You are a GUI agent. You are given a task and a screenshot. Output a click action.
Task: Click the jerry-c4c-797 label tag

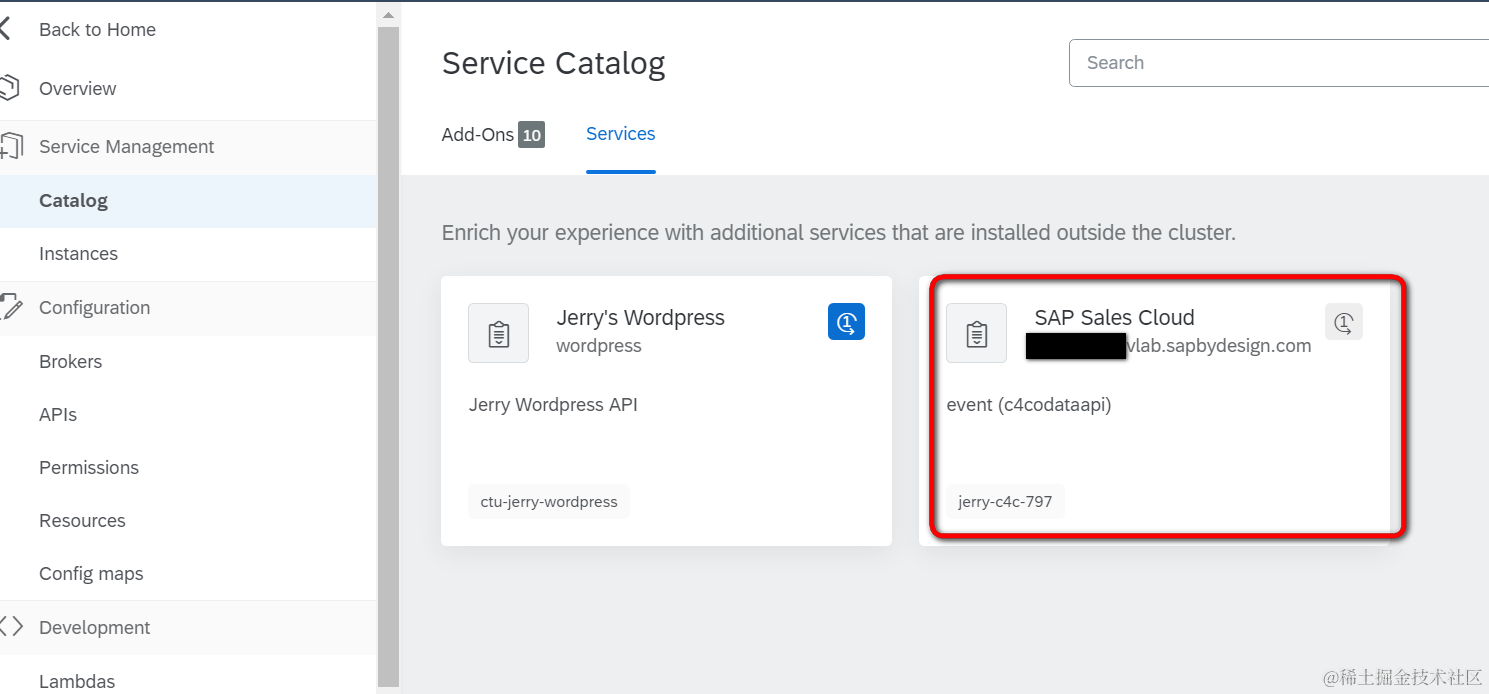click(x=1005, y=502)
